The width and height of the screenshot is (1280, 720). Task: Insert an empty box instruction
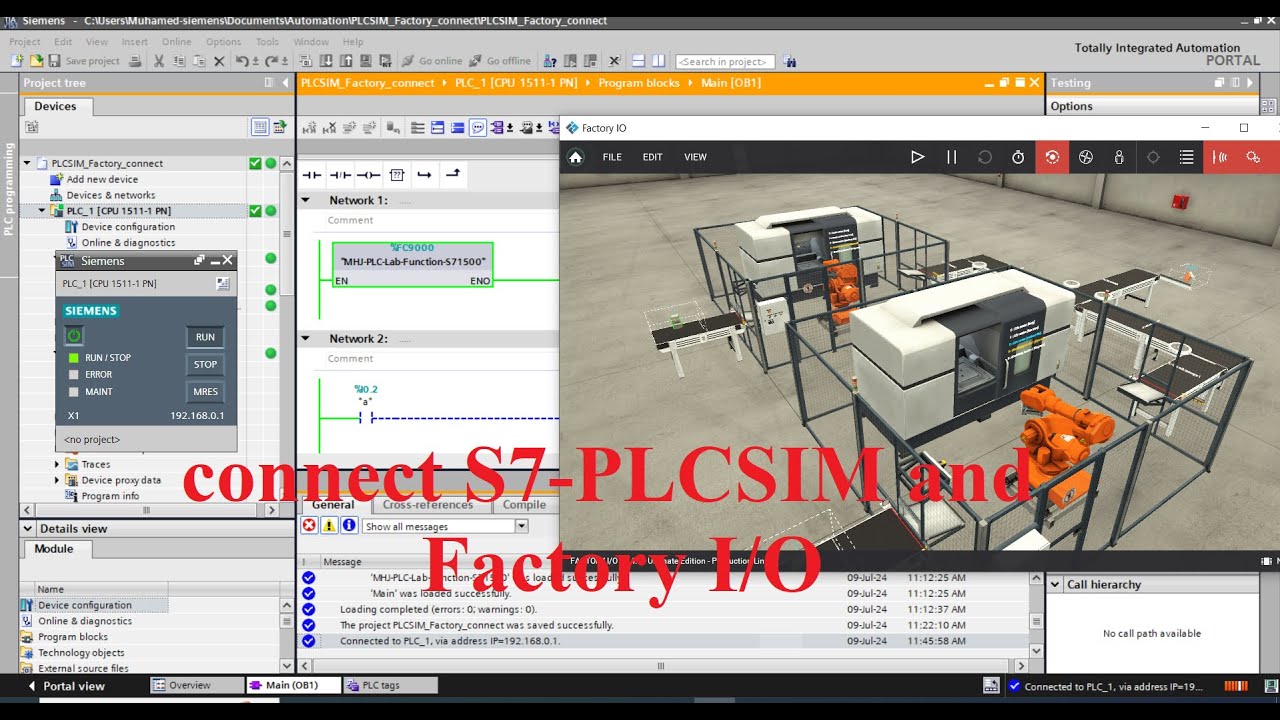click(397, 175)
